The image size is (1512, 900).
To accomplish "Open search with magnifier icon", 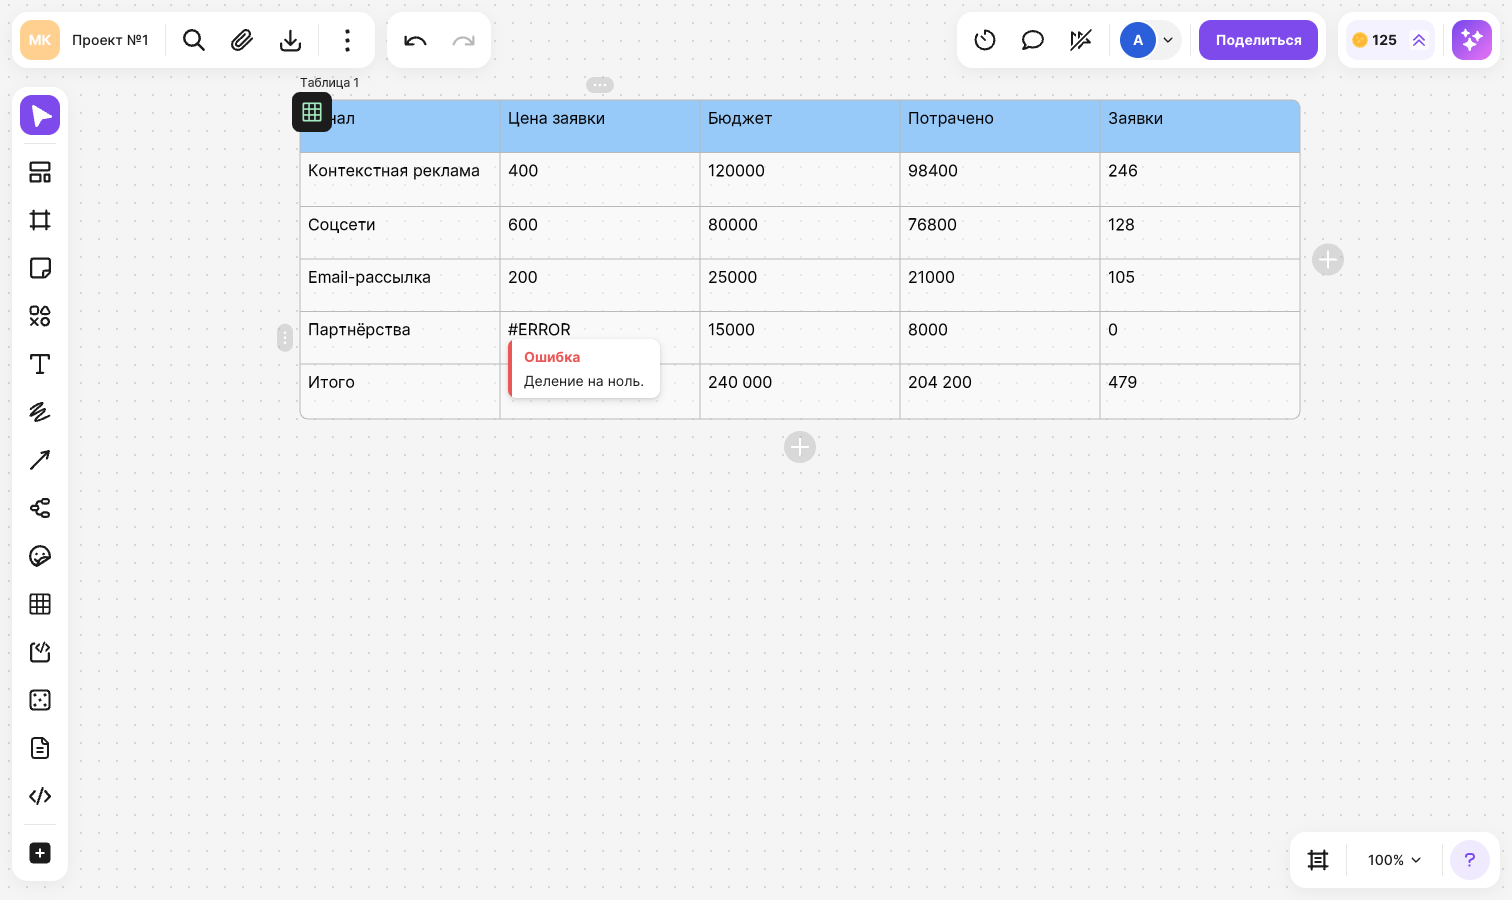I will tap(194, 40).
